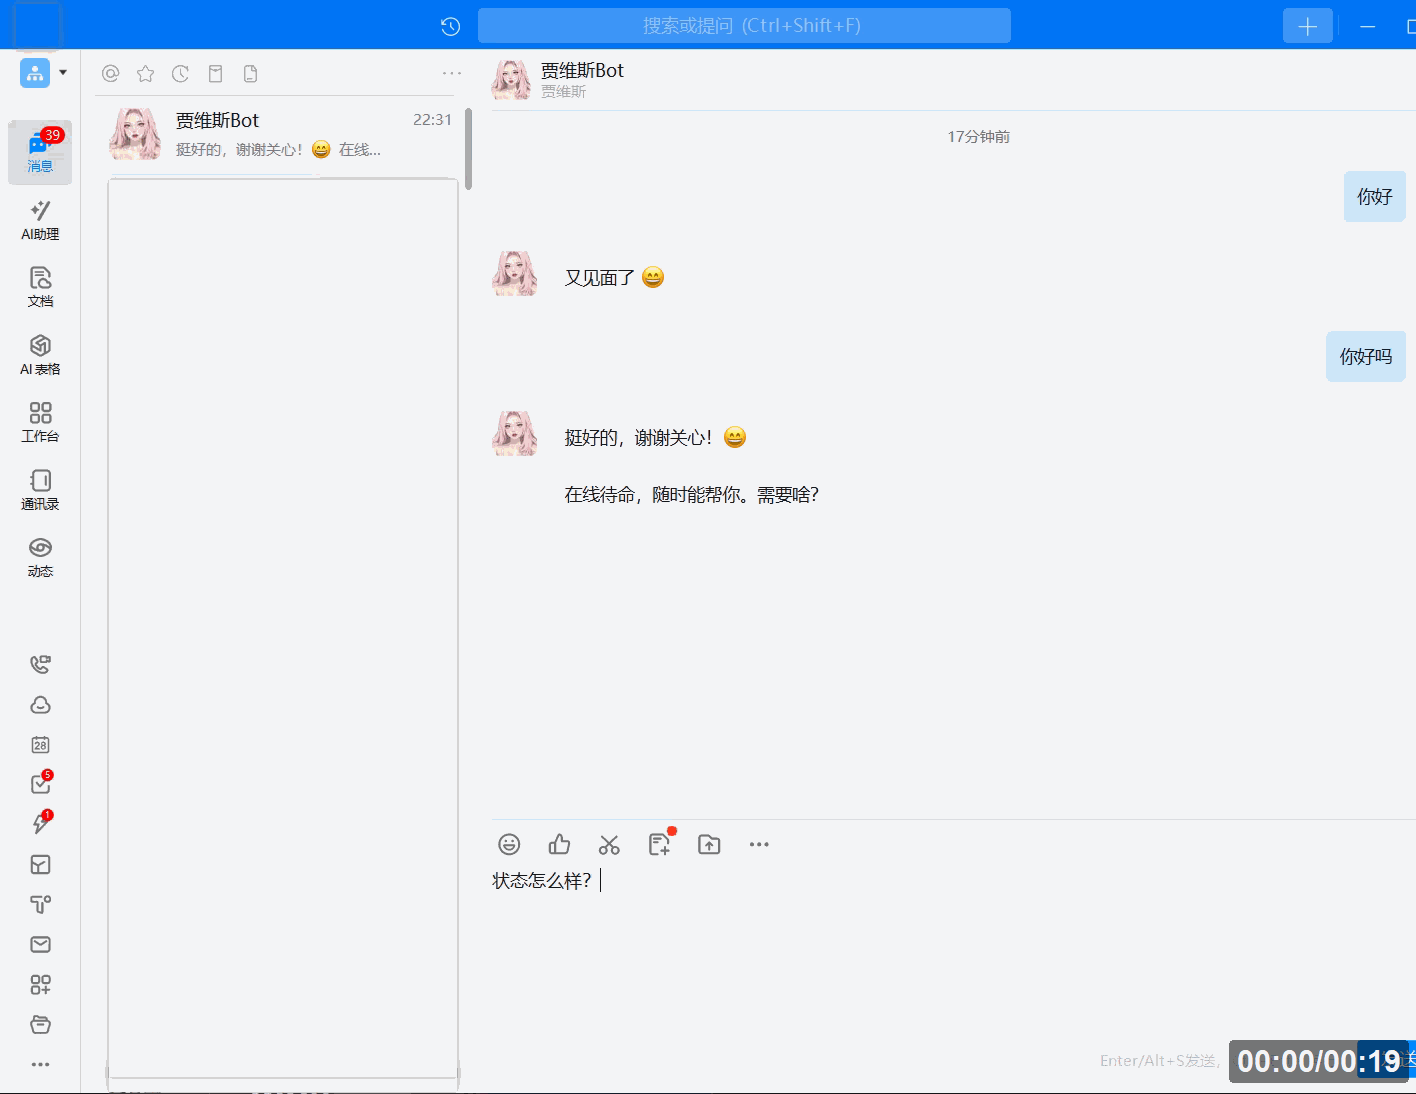This screenshot has width=1416, height=1094.
Task: Click the thumbs-up reaction icon
Action: pos(558,844)
